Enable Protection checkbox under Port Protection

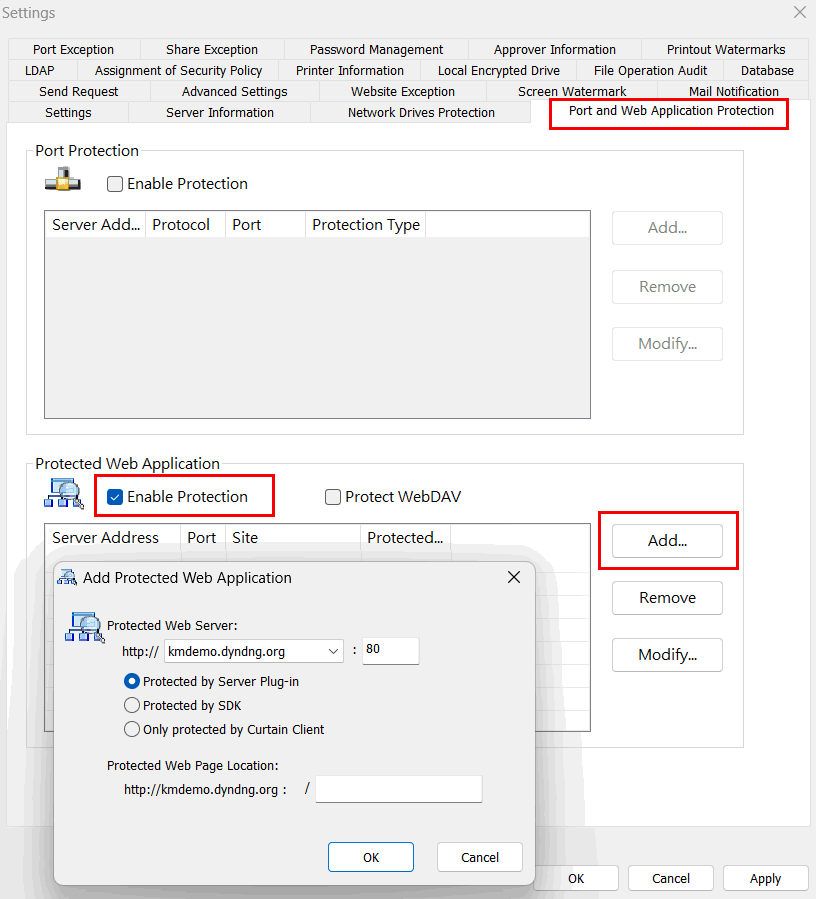pos(115,184)
